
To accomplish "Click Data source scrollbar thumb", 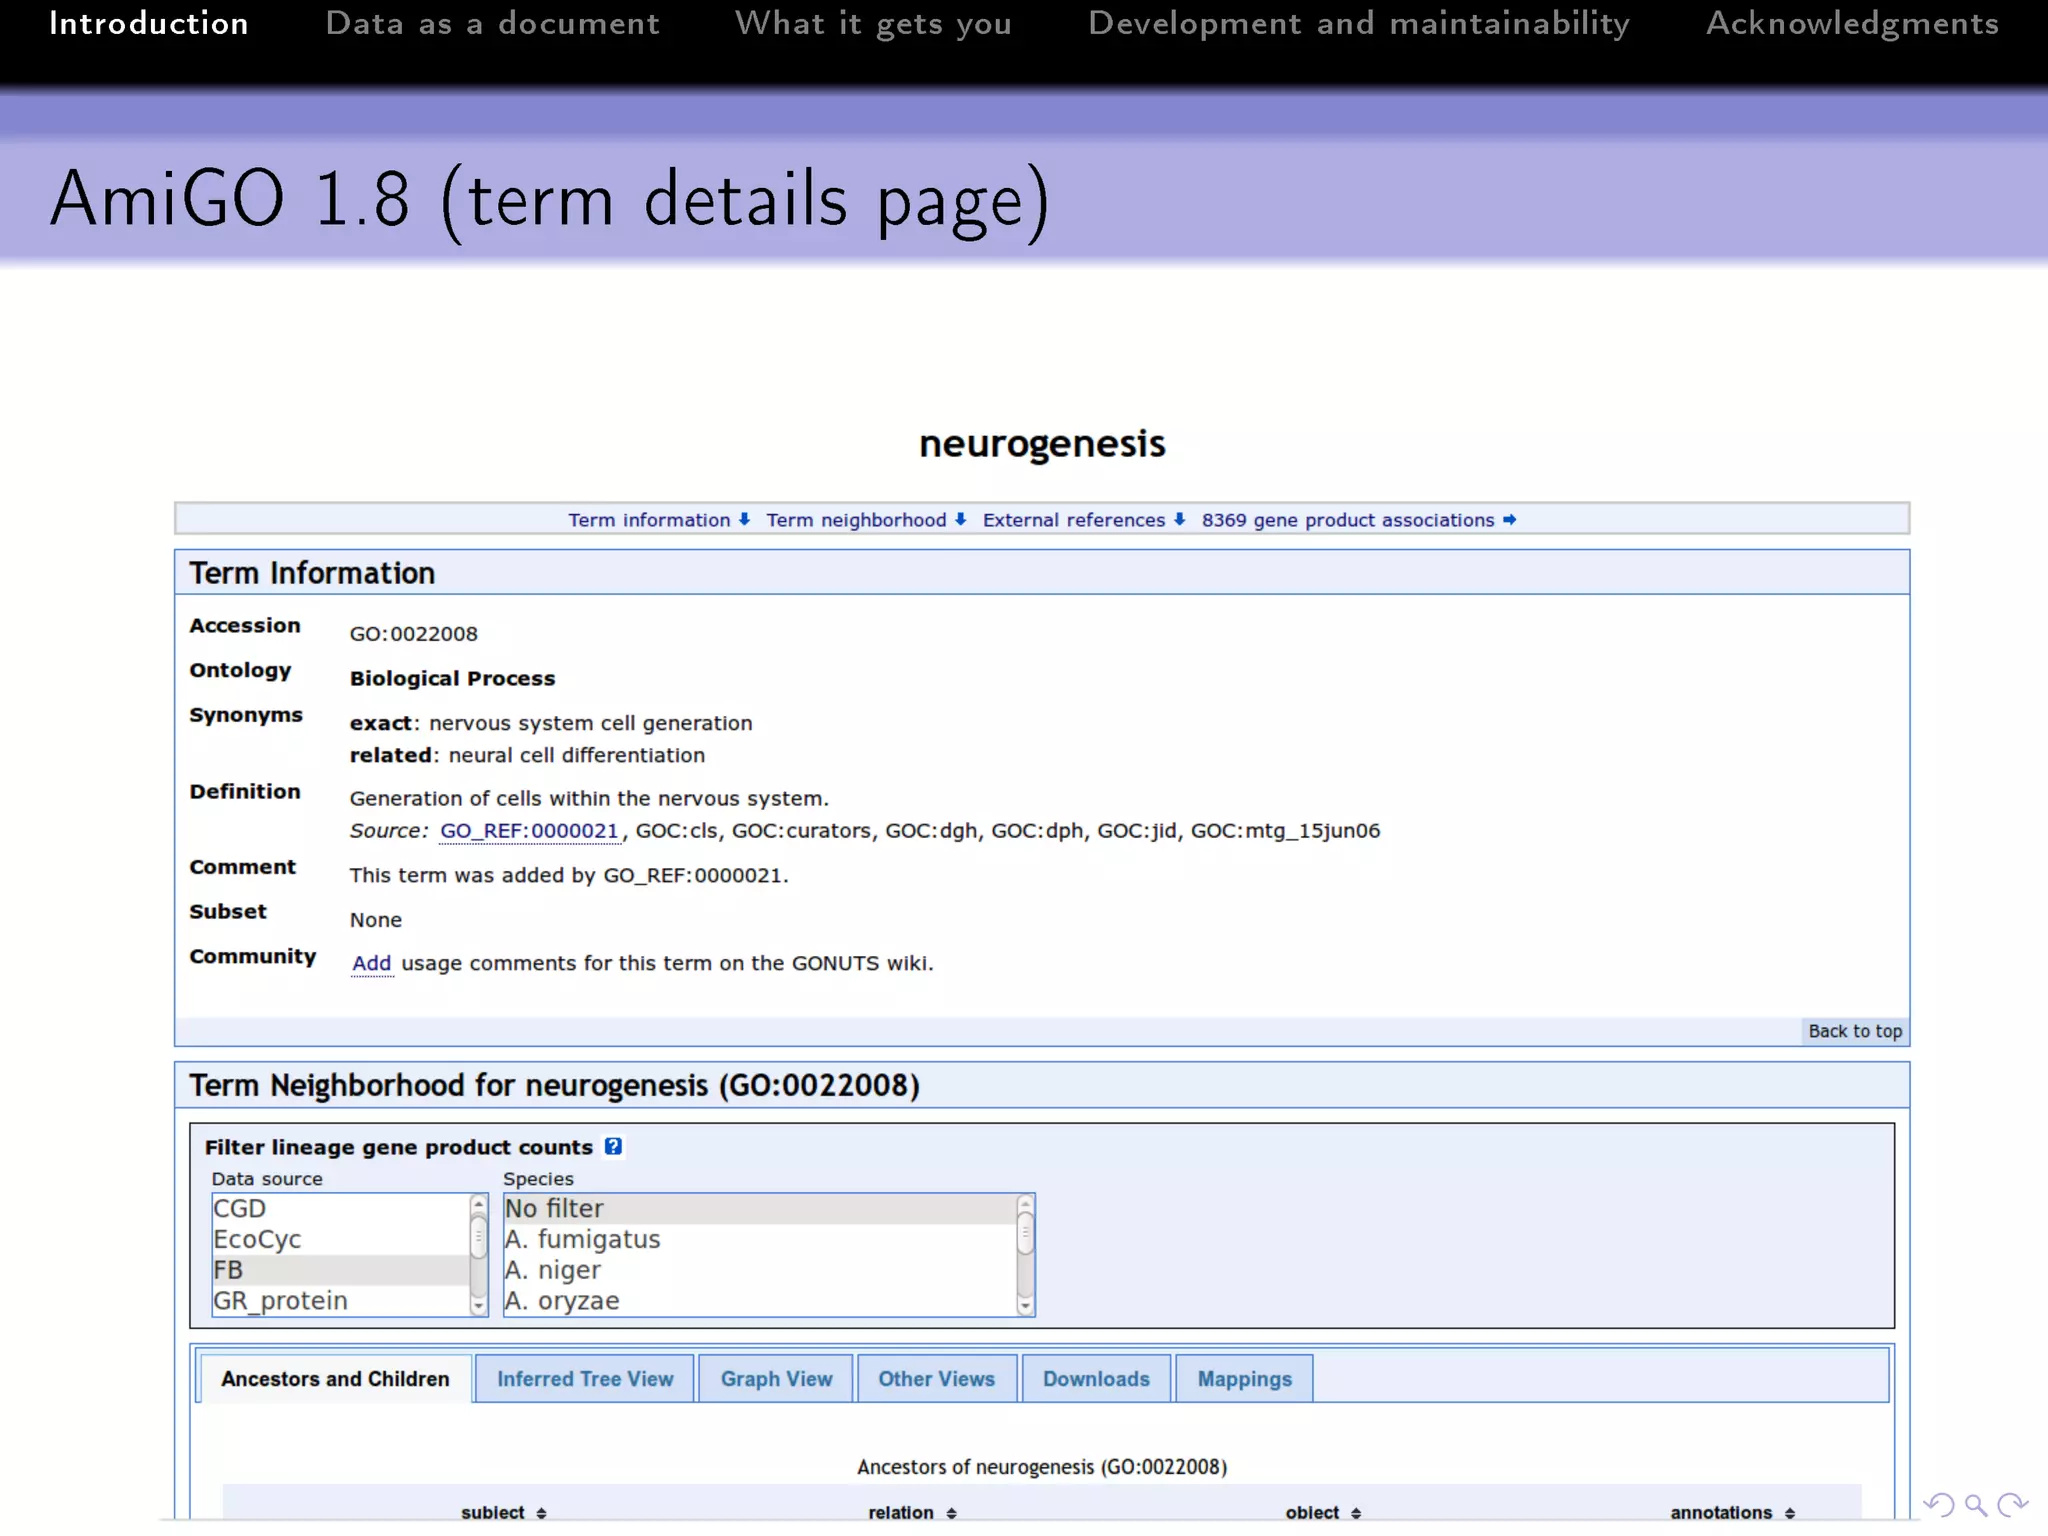I will 478,1236.
